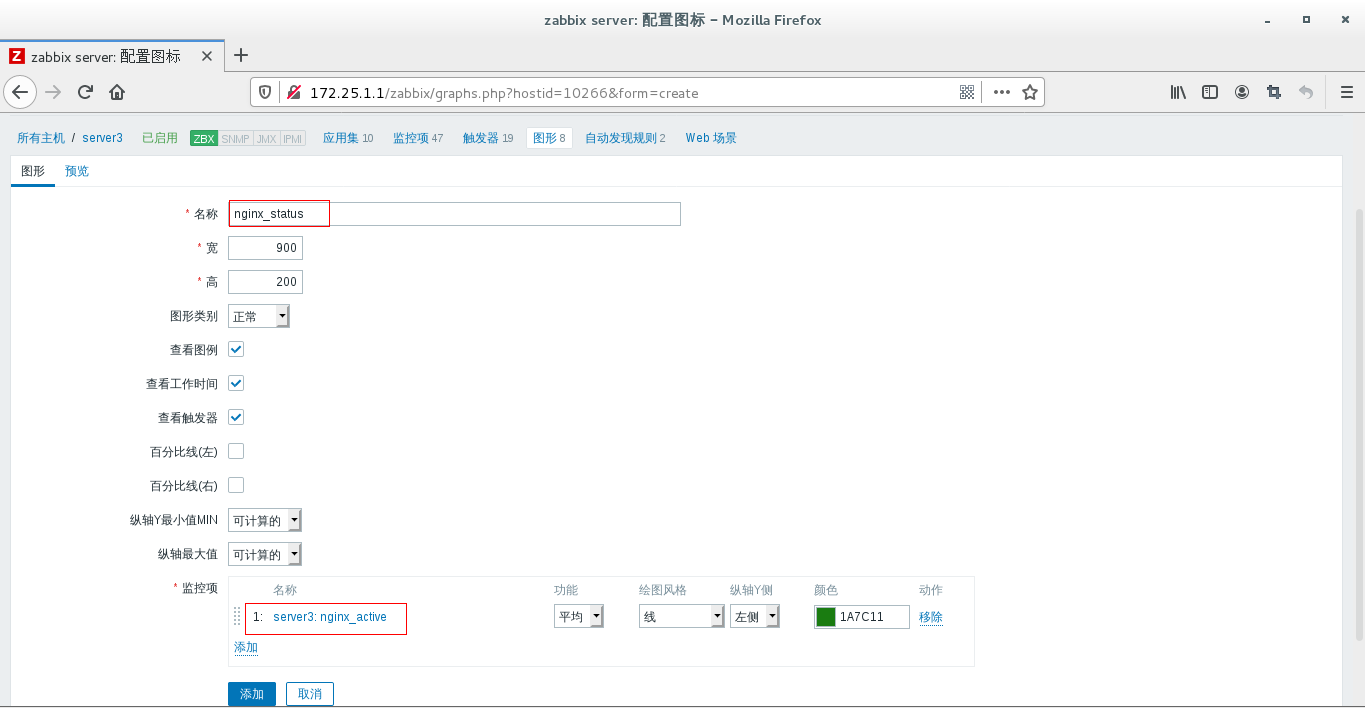Click the 取消 cancel button
This screenshot has width=1365, height=708.
coord(310,694)
